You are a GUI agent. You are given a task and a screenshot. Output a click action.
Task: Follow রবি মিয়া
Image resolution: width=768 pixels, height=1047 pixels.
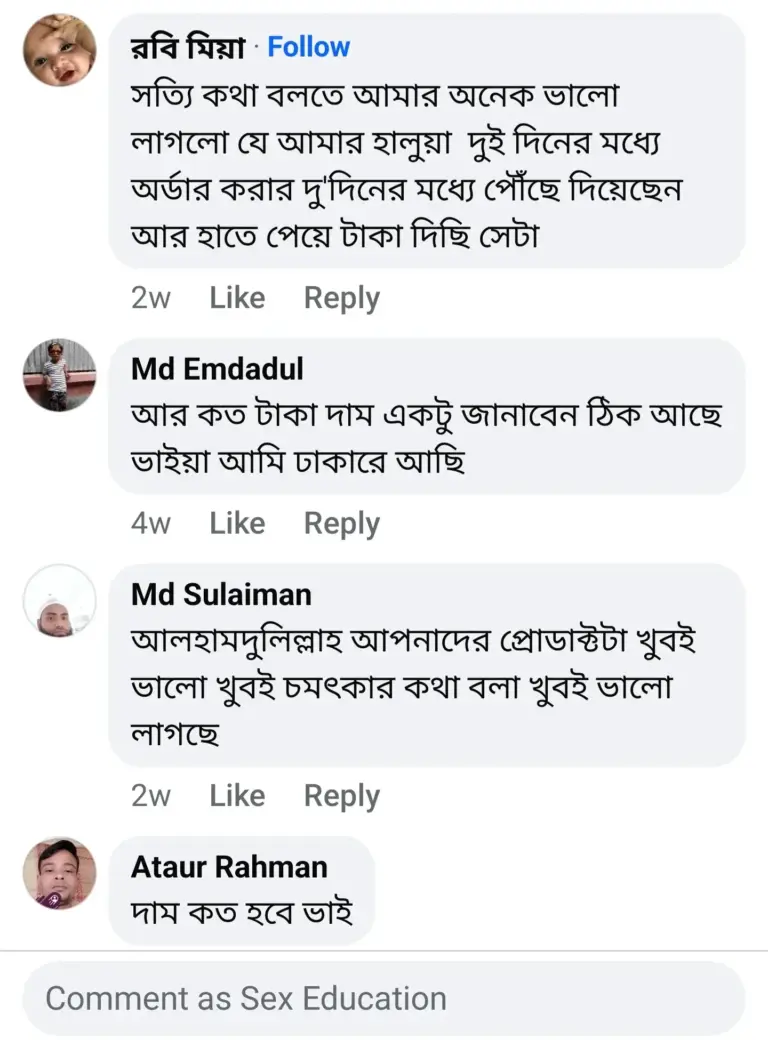point(309,47)
